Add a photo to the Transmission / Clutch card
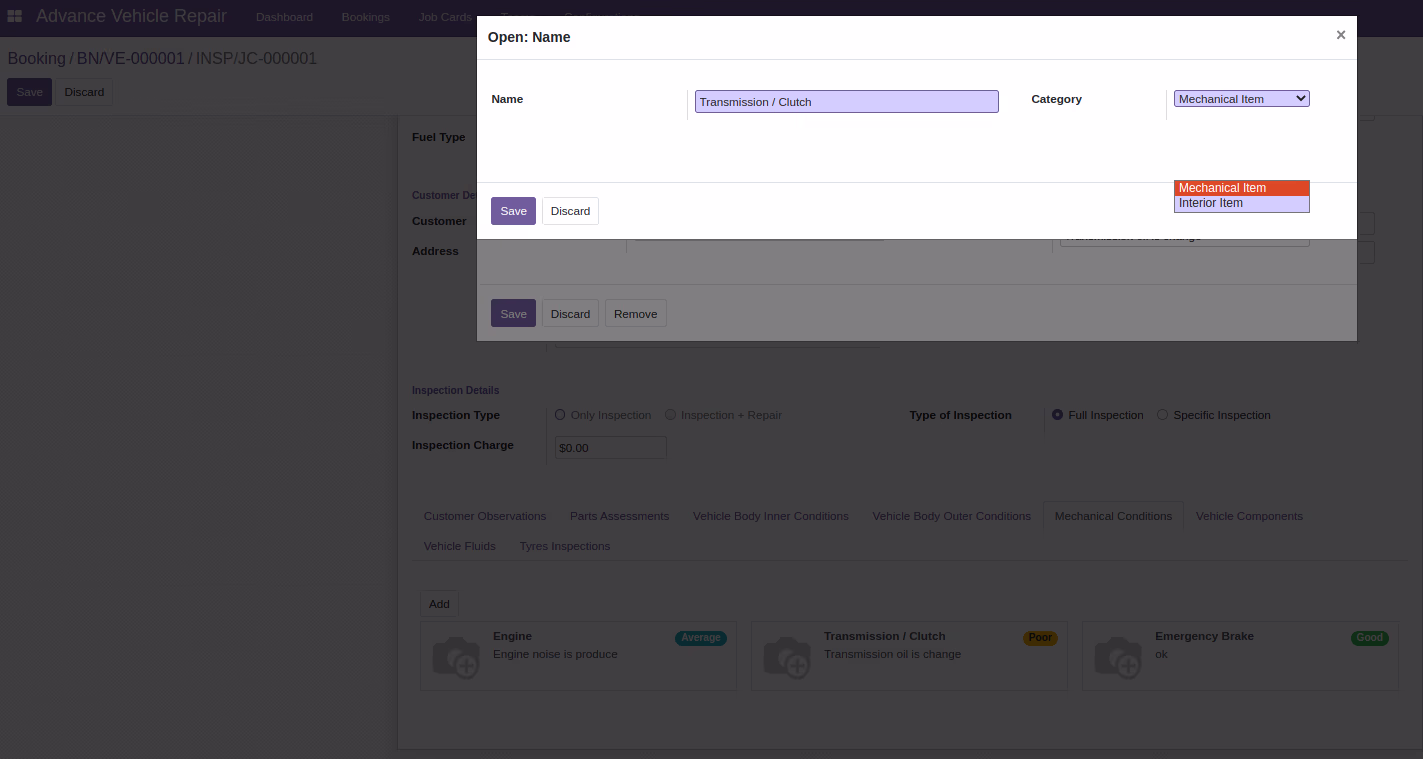Image resolution: width=1423 pixels, height=759 pixels. click(x=786, y=657)
